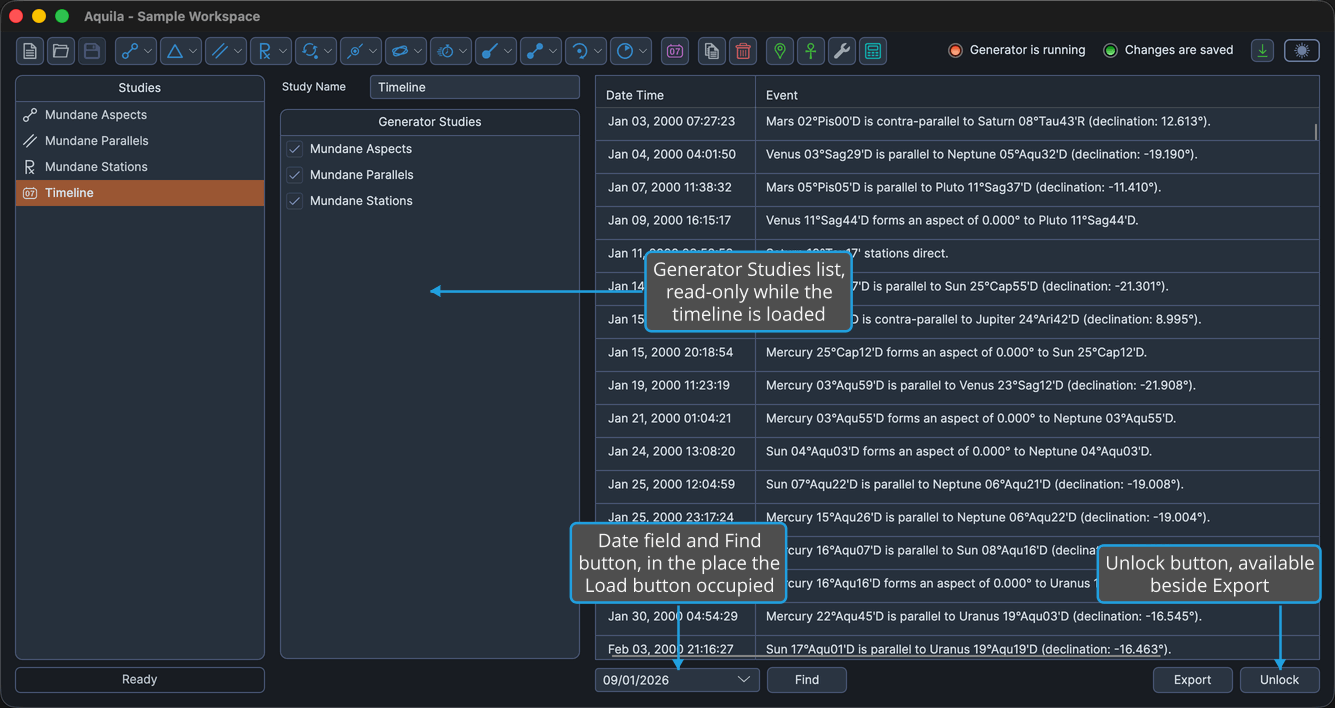Viewport: 1335px width, 708px height.
Task: Click the triangle pattern toolbar icon
Action: (x=175, y=51)
